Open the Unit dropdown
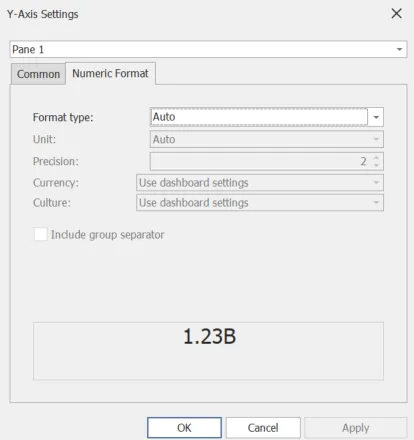The image size is (414, 440). (x=267, y=139)
